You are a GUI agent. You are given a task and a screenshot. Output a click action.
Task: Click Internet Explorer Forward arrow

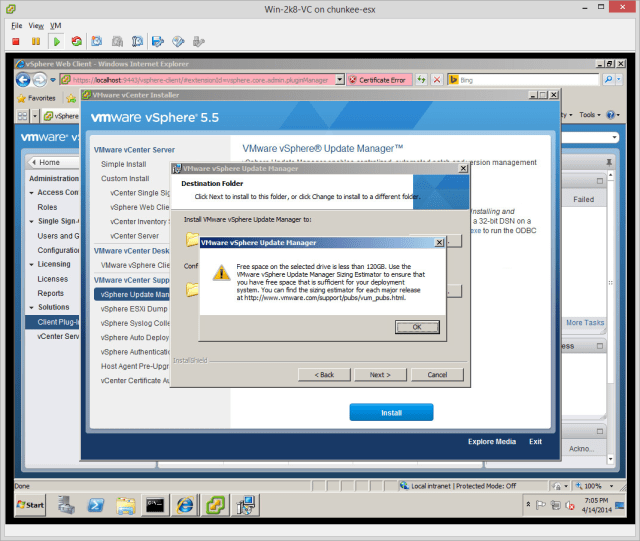[40, 80]
